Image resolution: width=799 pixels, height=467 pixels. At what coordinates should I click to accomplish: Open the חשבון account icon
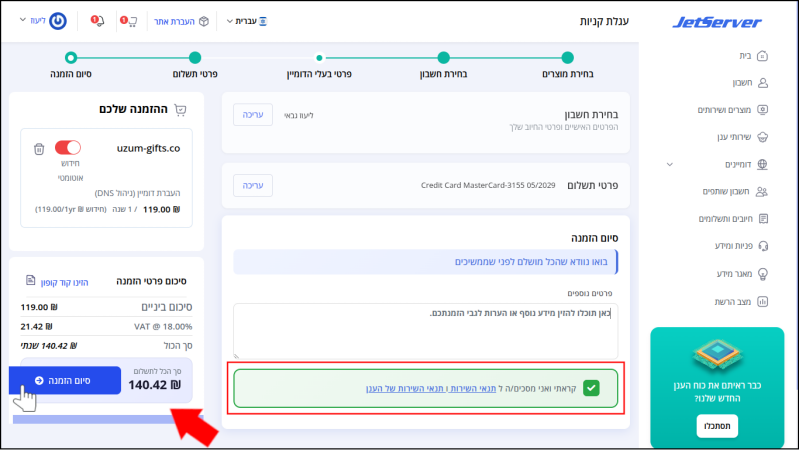(763, 83)
